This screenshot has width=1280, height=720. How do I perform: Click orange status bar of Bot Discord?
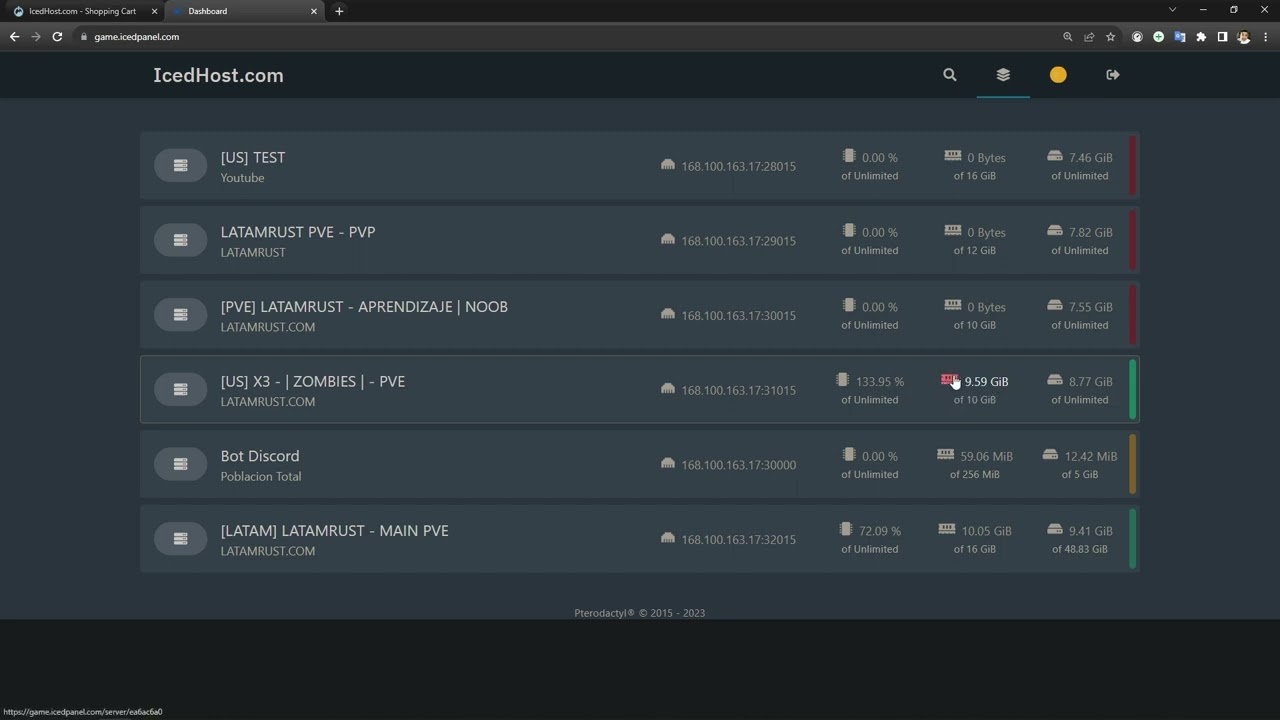[1133, 464]
